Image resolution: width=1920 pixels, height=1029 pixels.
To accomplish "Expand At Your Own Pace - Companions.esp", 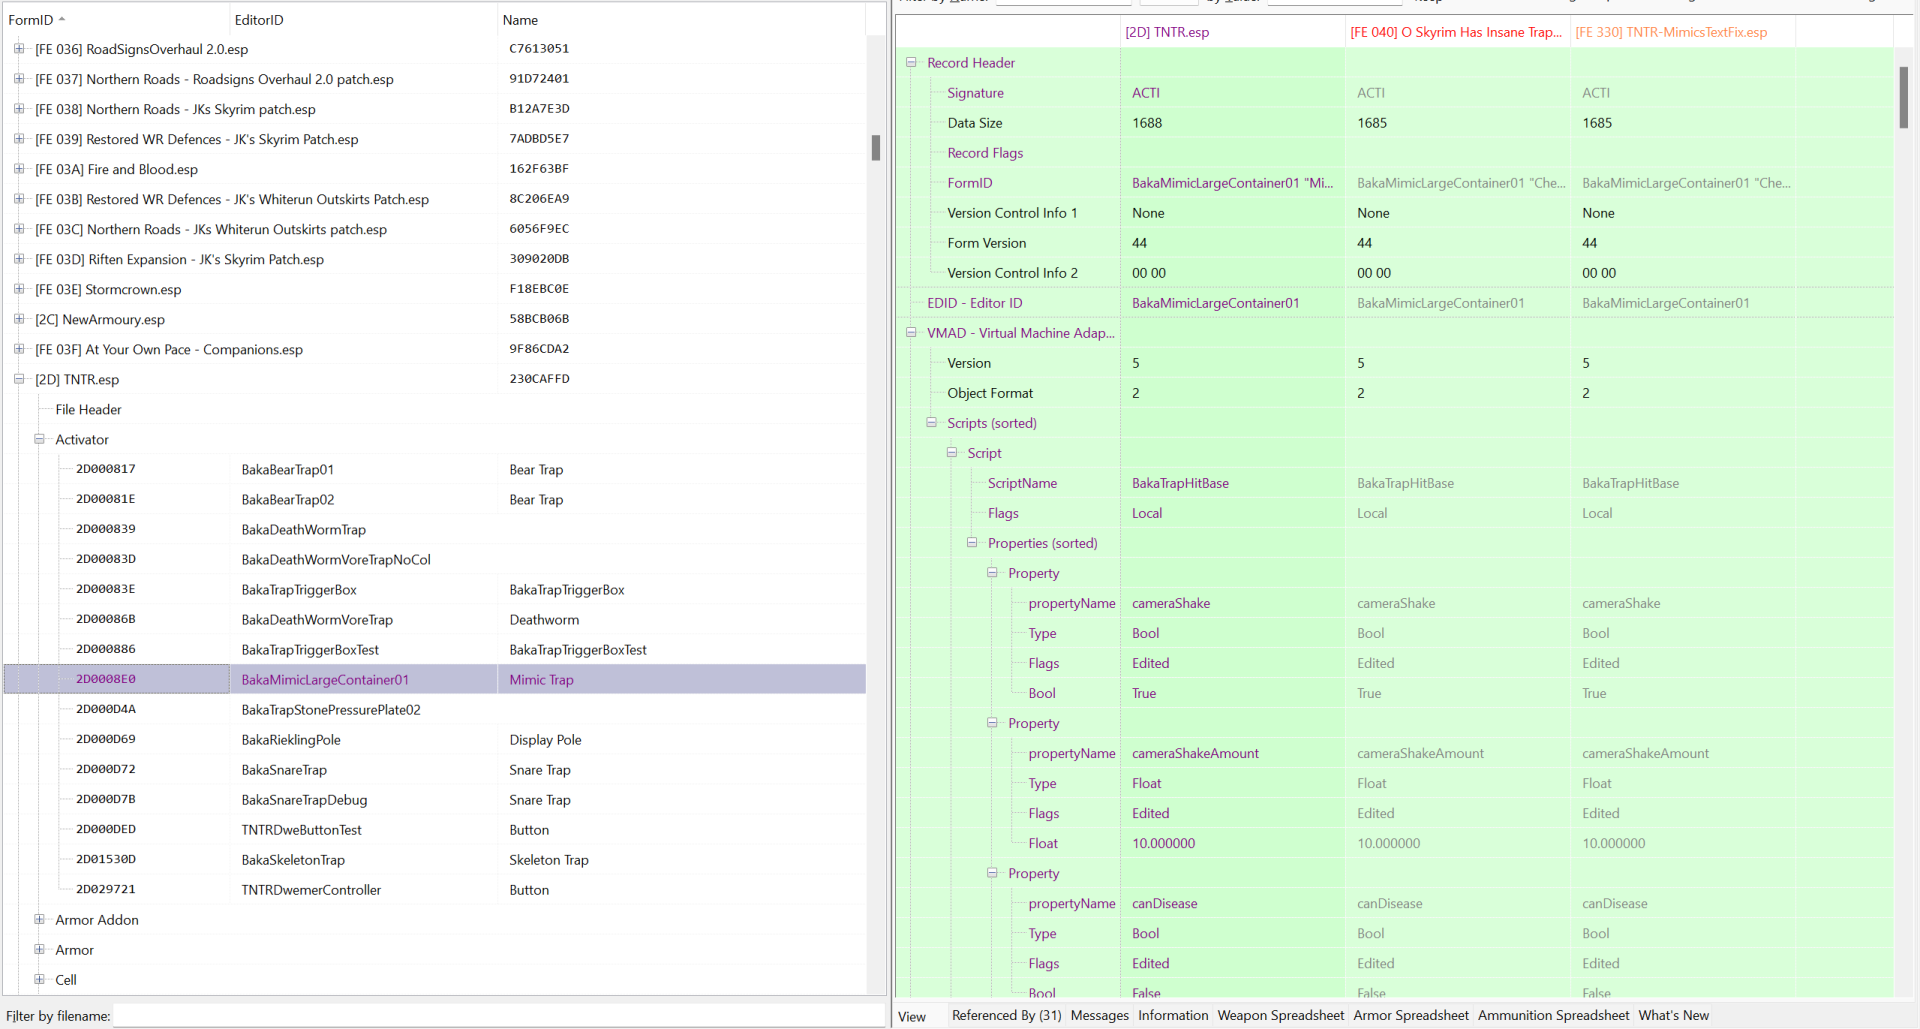I will [19, 349].
